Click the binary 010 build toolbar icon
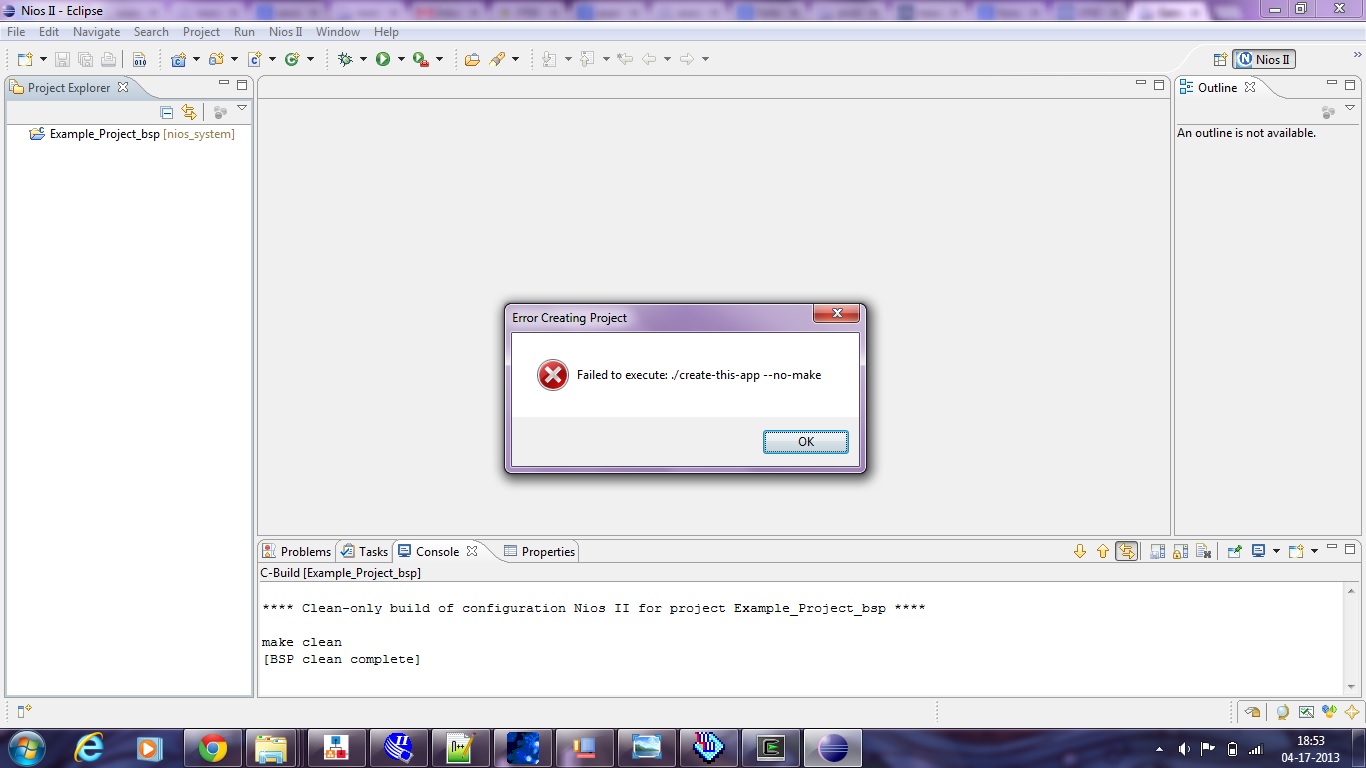Image resolution: width=1366 pixels, height=768 pixels. 139,59
